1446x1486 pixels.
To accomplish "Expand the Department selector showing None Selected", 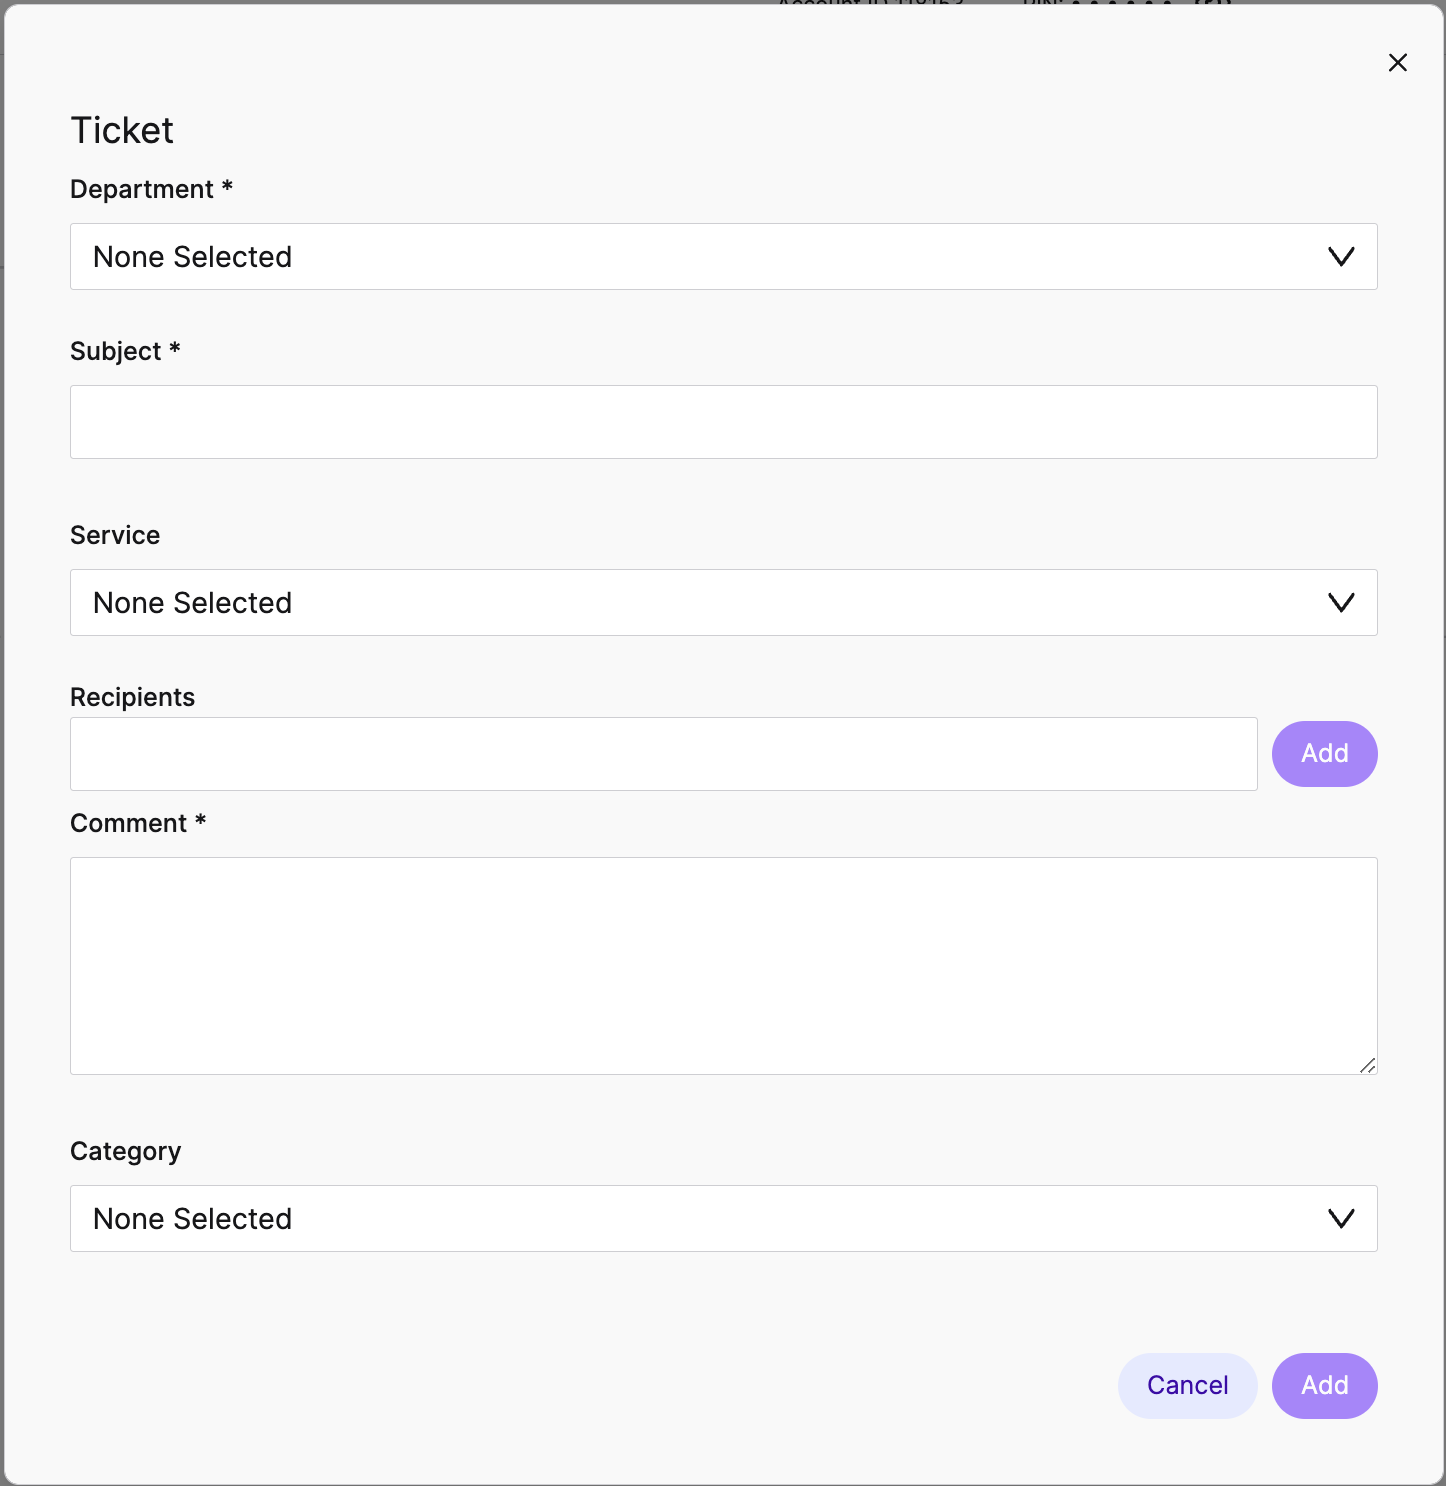I will tap(722, 257).
